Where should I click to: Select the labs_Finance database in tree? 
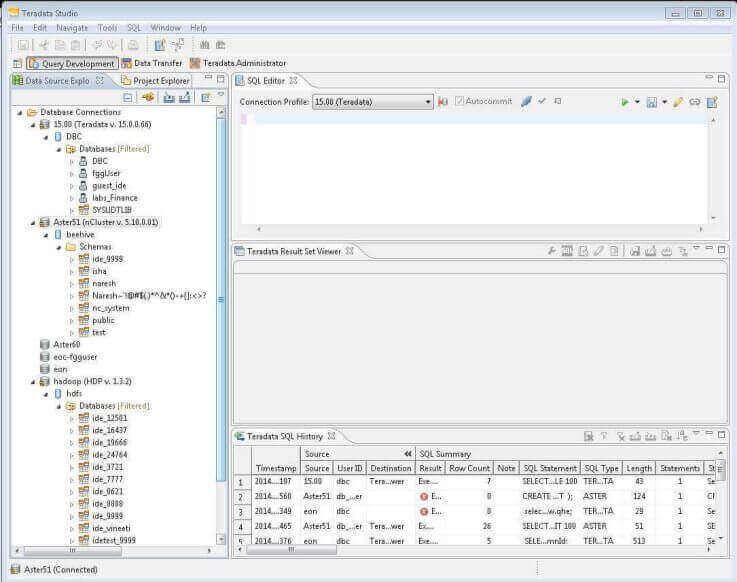coord(115,198)
